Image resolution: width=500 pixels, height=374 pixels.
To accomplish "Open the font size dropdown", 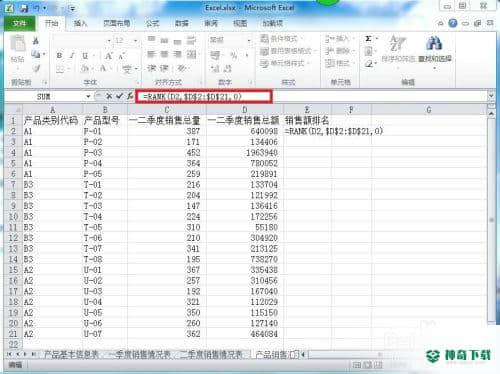I will pos(136,41).
